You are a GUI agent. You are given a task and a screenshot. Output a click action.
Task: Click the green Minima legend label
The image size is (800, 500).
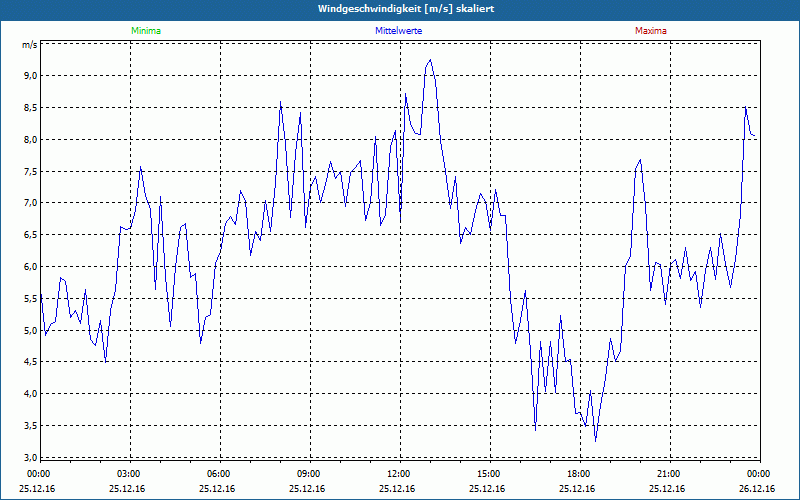tap(146, 31)
